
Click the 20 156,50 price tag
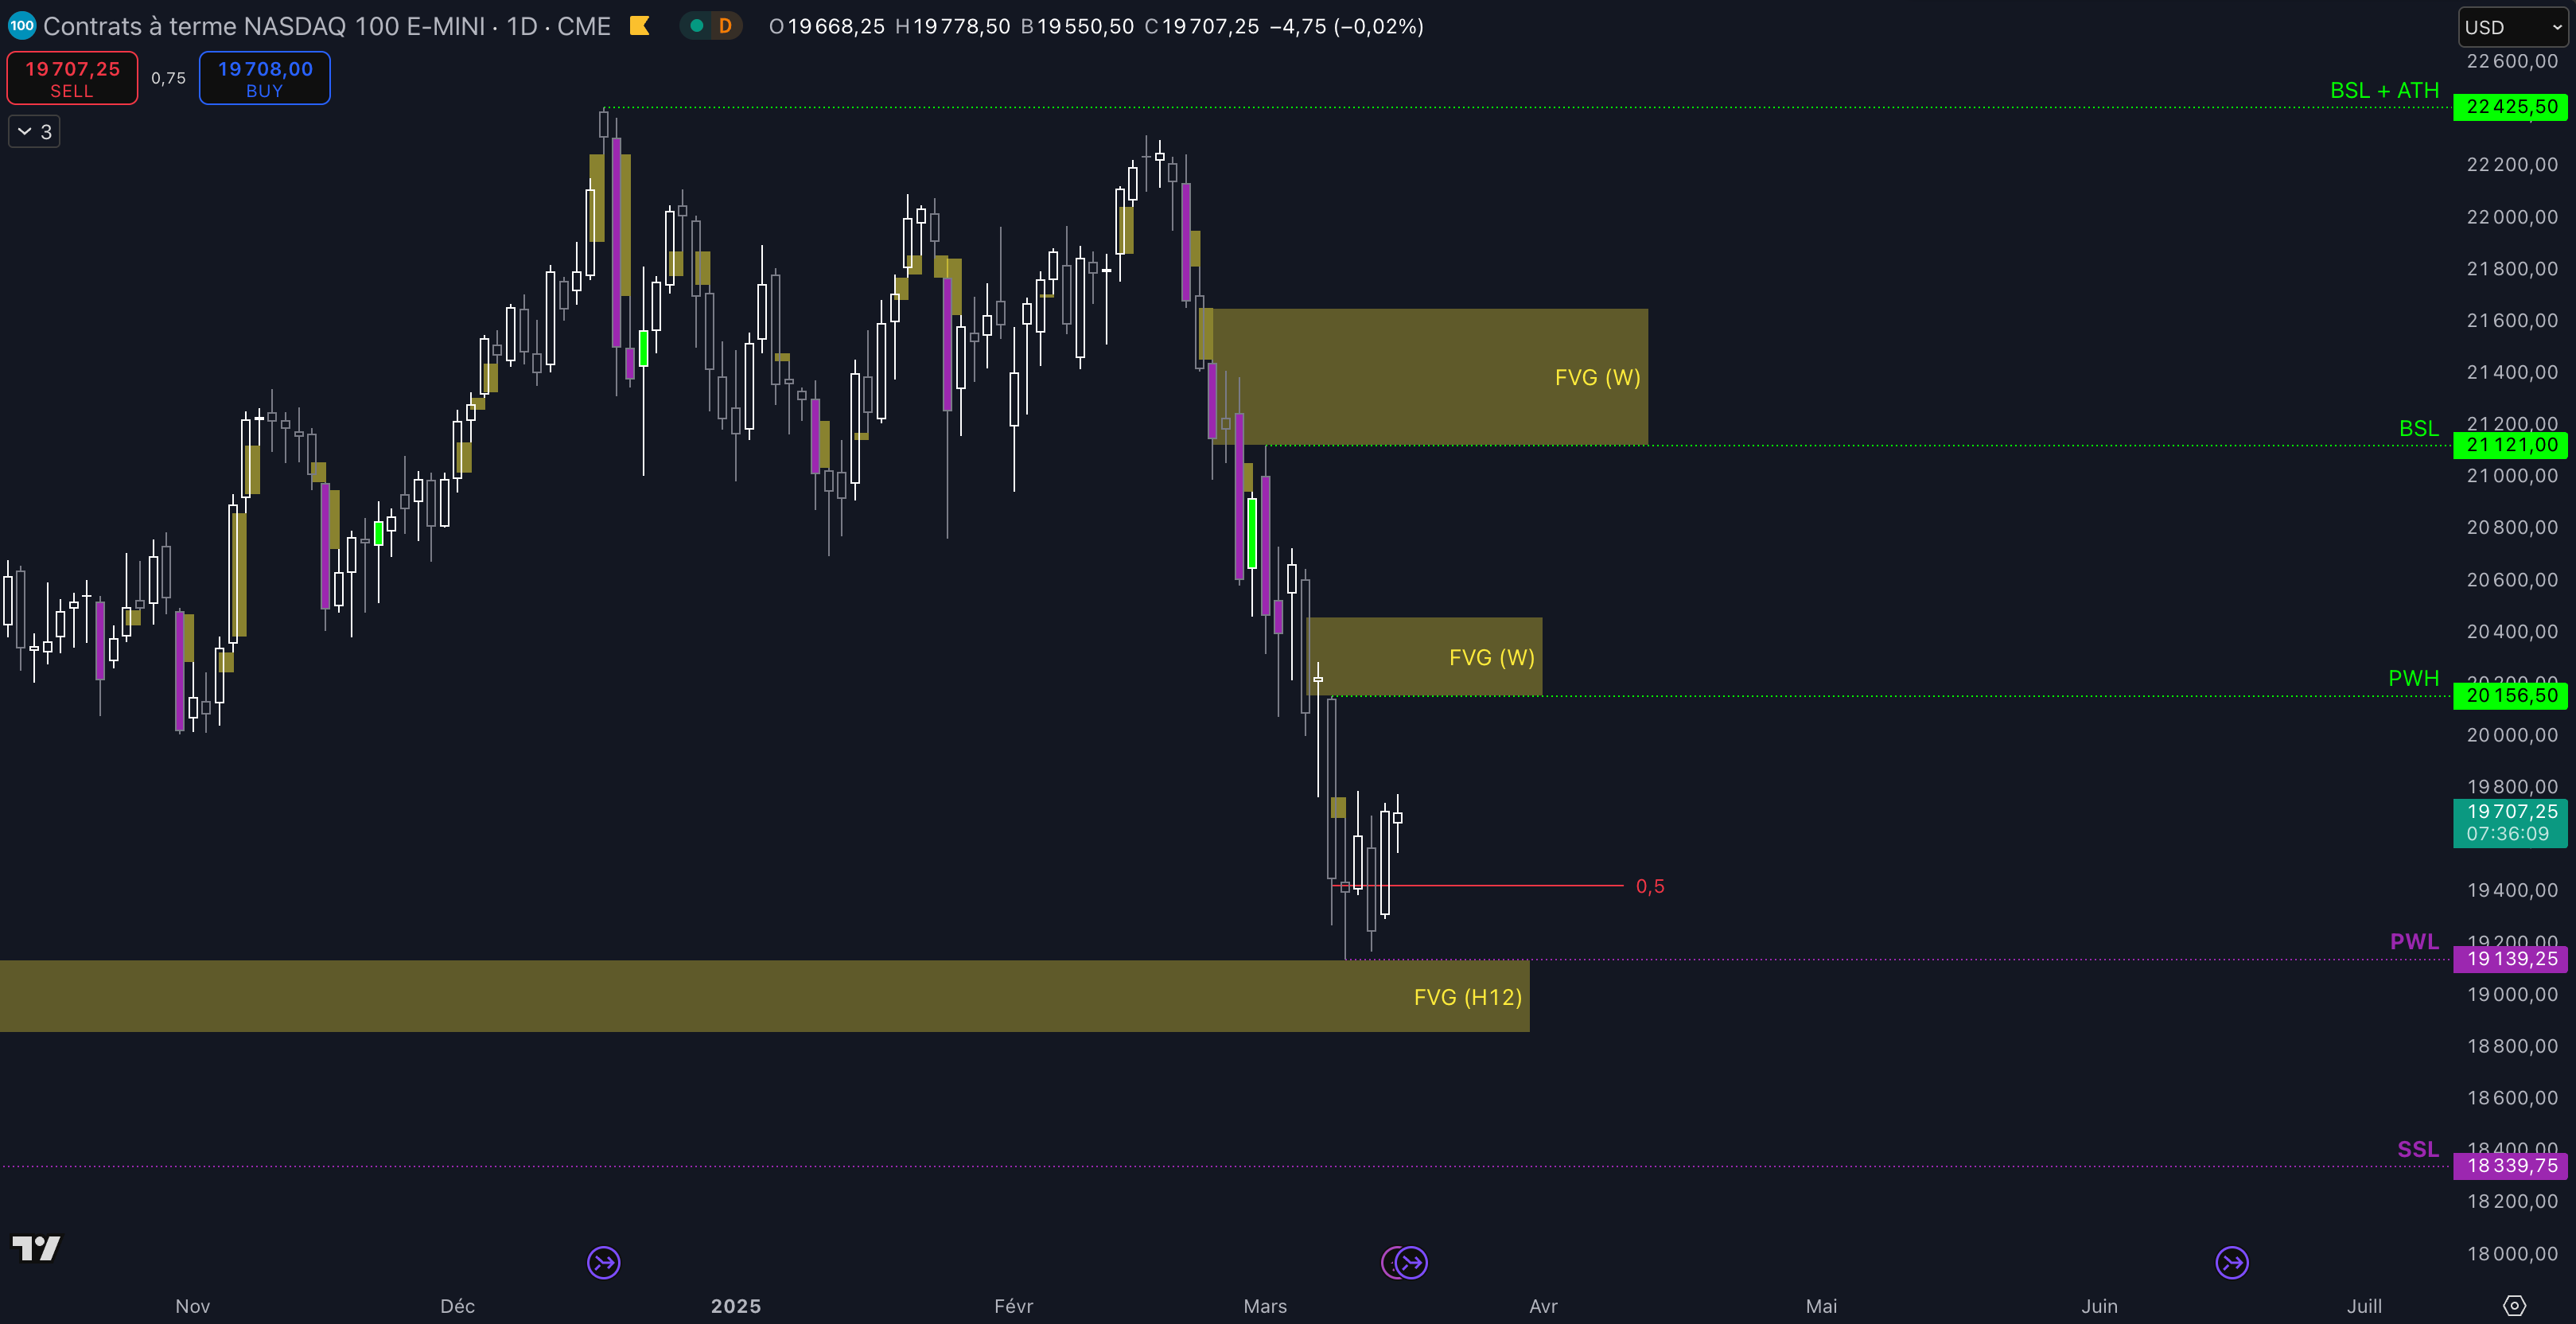tap(2510, 695)
